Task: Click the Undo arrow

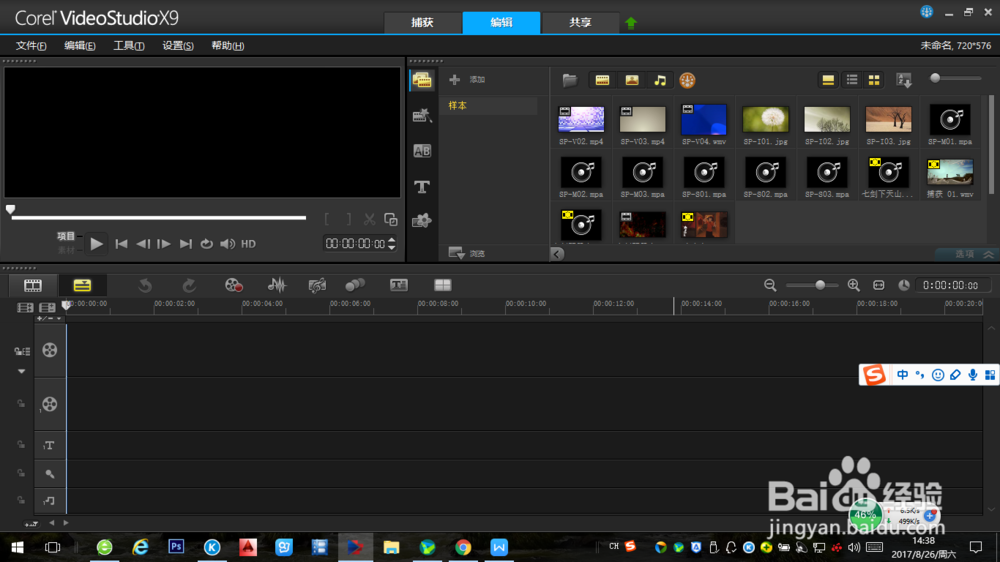Action: click(145, 285)
